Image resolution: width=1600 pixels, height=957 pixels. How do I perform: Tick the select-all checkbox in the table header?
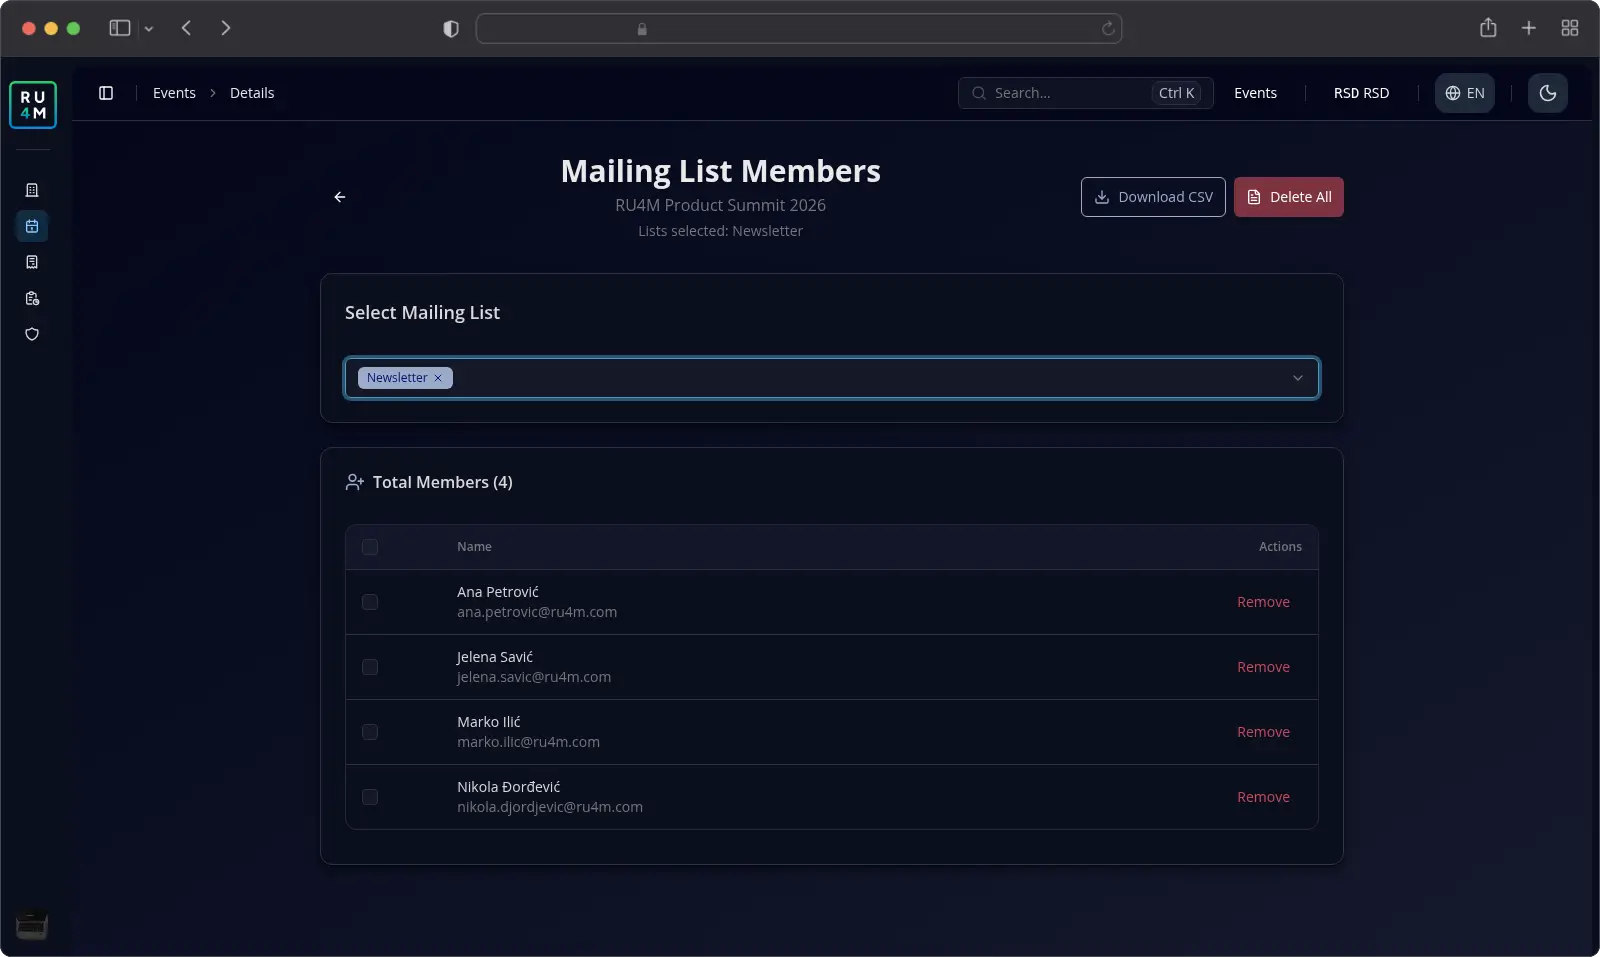click(370, 547)
